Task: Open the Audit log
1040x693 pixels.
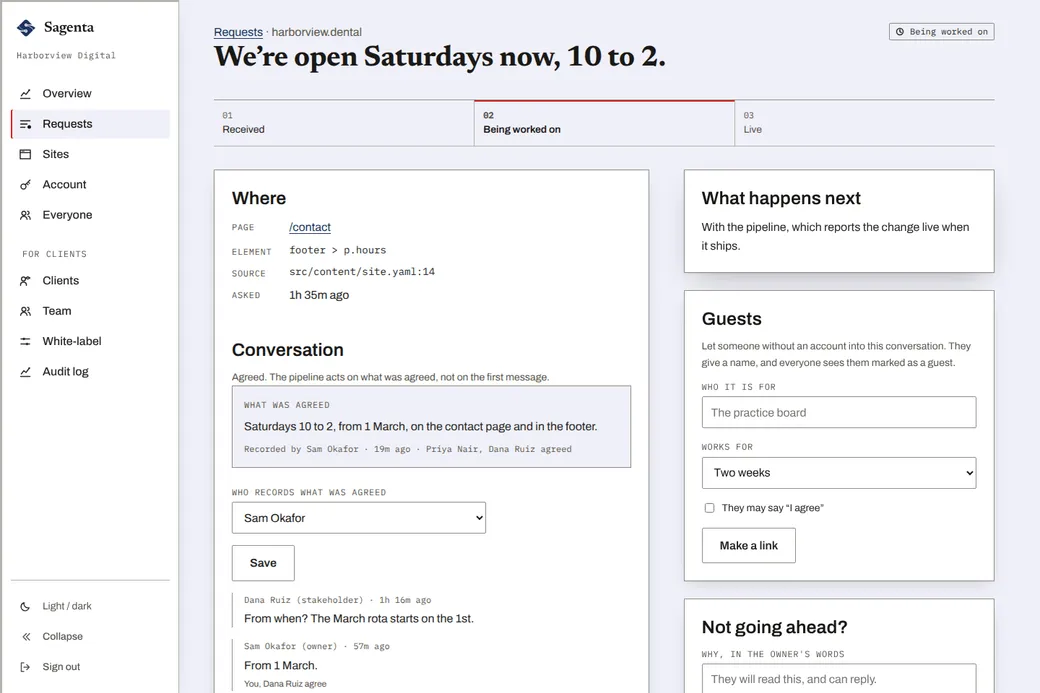Action: tap(90, 372)
